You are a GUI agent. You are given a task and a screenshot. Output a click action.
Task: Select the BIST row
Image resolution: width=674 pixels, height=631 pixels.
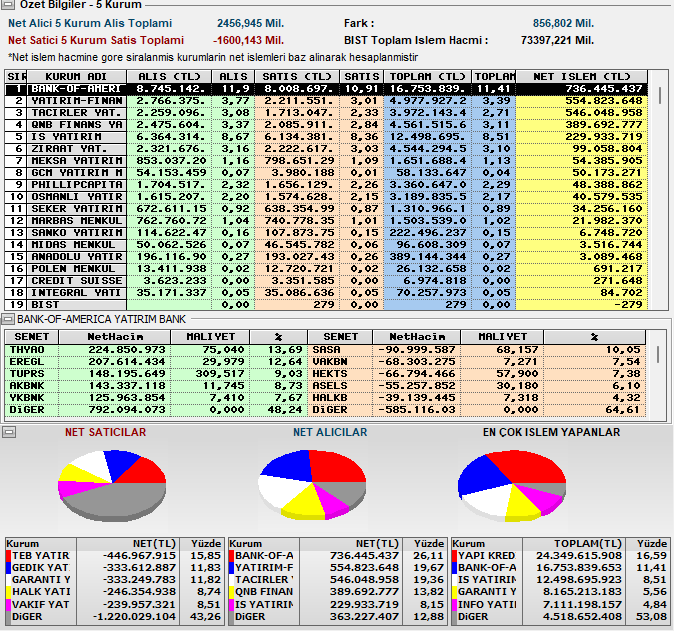(x=326, y=305)
